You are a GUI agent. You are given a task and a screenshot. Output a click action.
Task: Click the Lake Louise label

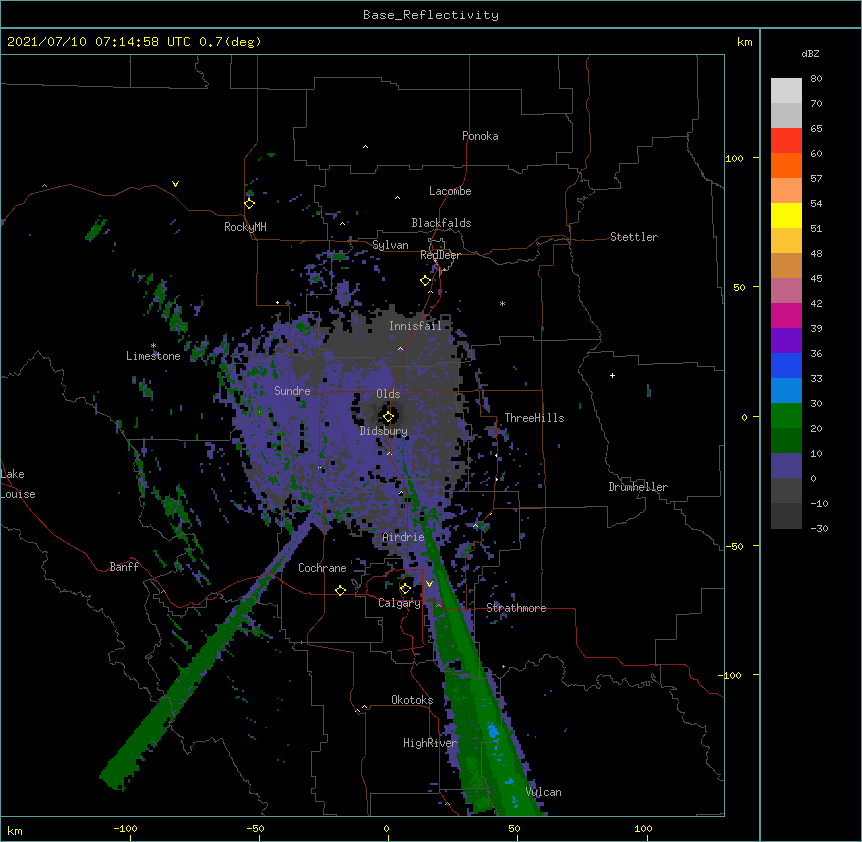18,484
